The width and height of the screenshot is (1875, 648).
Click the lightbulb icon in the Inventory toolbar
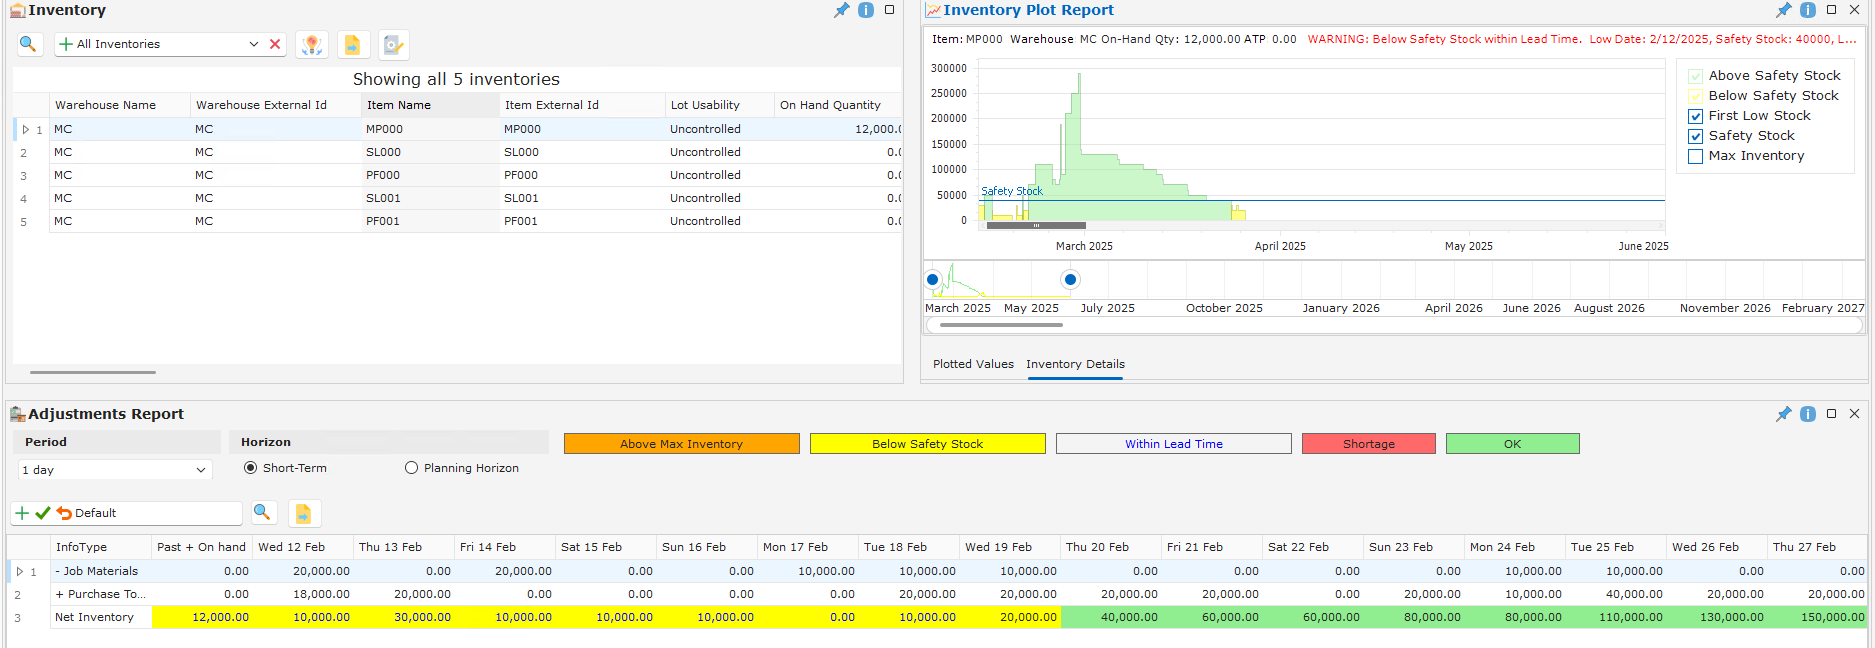(312, 45)
